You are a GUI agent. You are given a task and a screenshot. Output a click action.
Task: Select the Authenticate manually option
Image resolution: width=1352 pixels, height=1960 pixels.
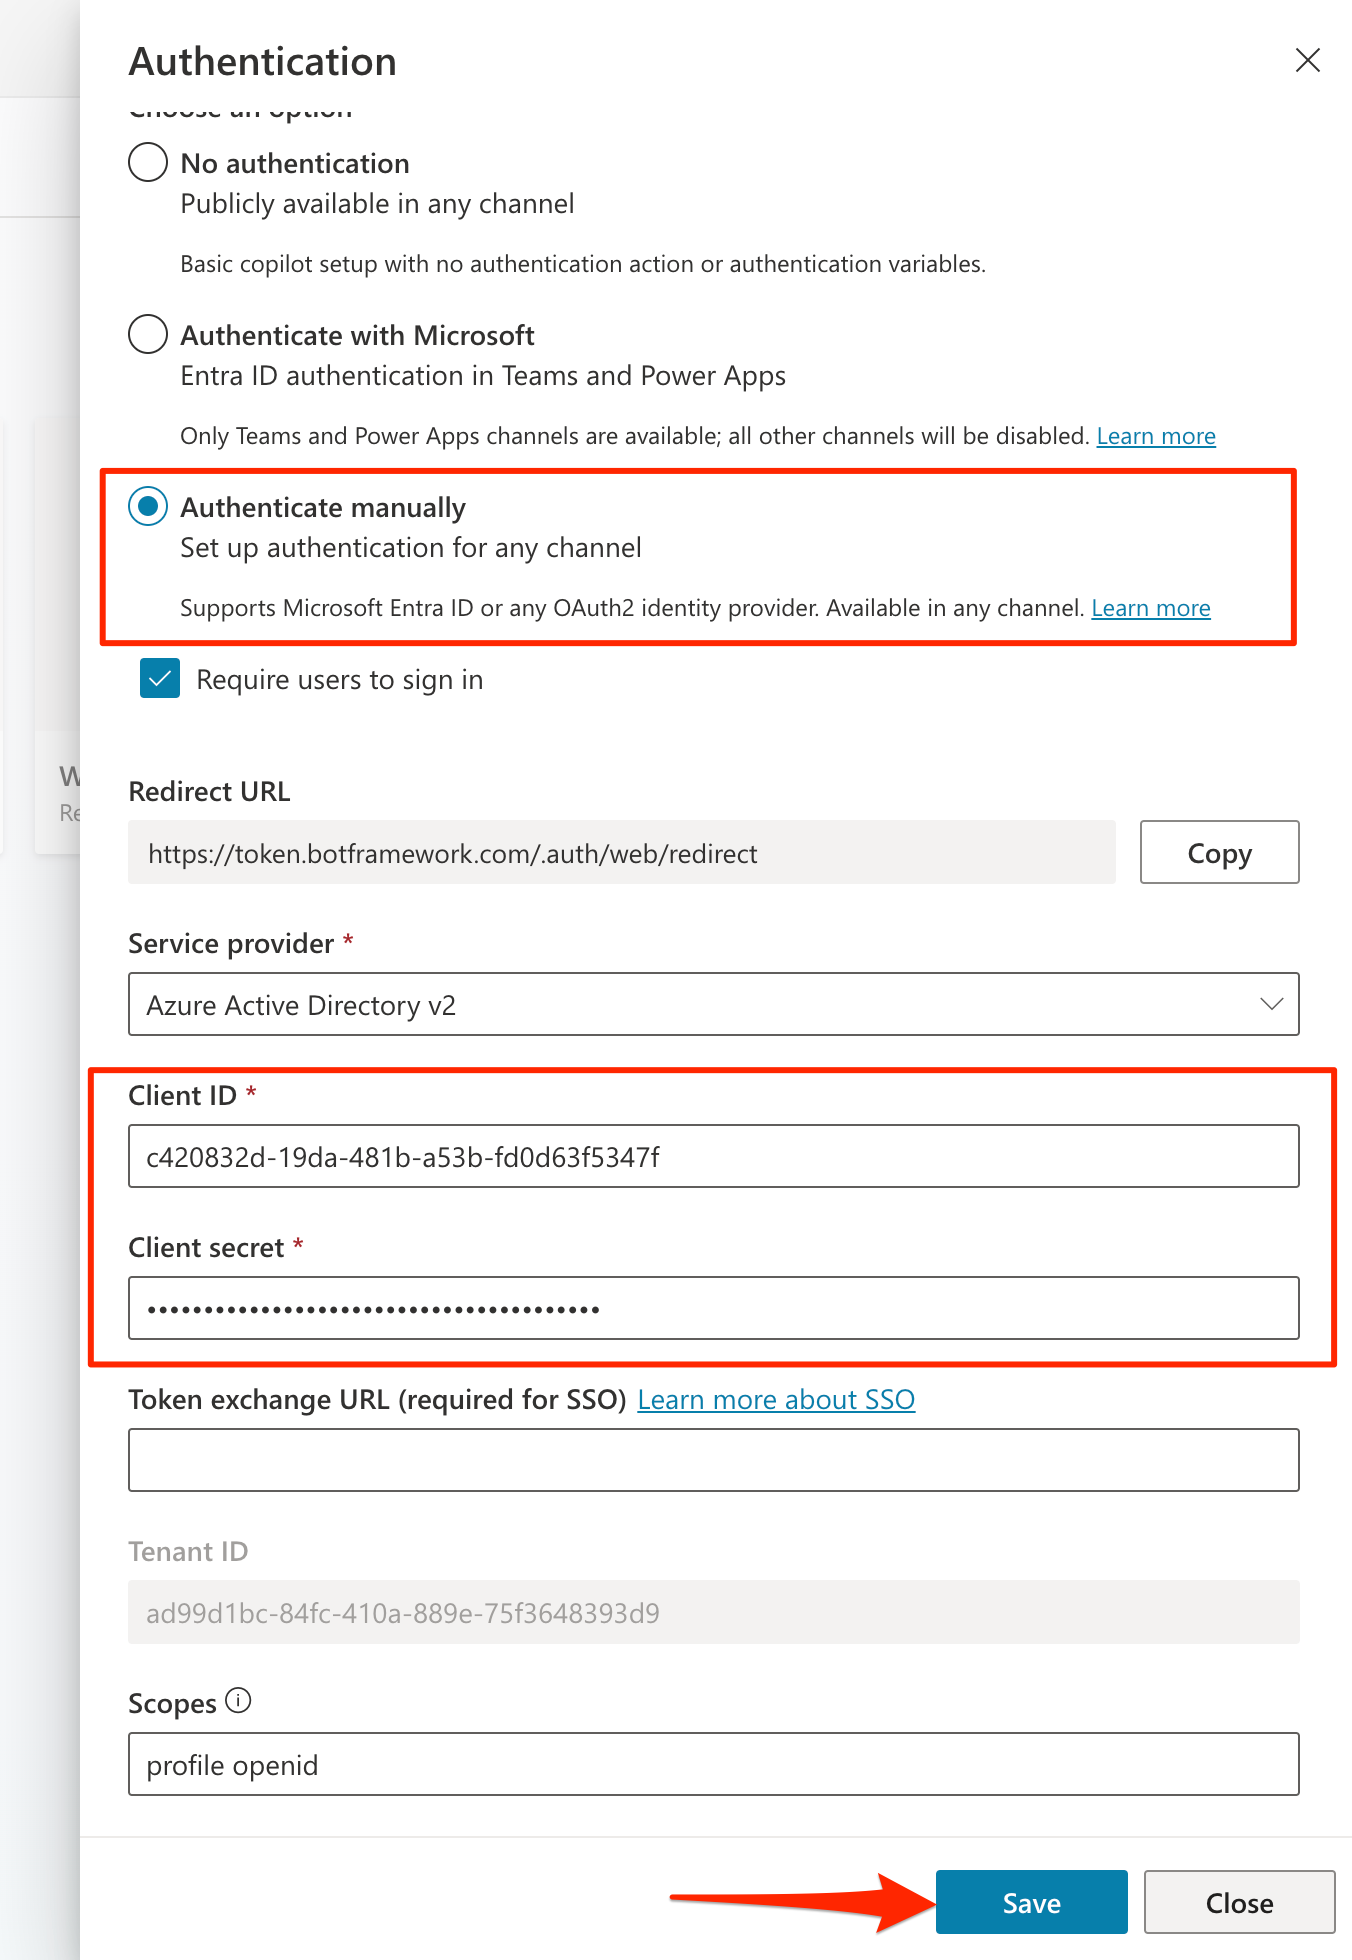[147, 507]
